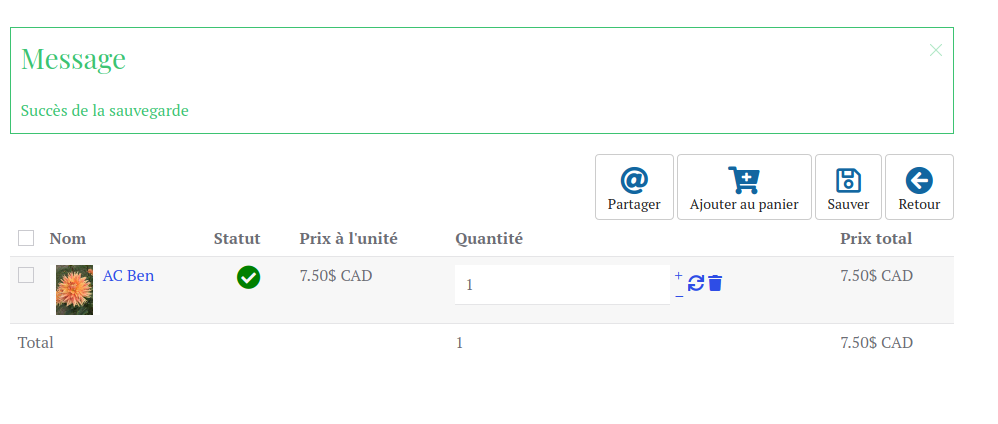Go back using the Retour arrow

coord(919,187)
